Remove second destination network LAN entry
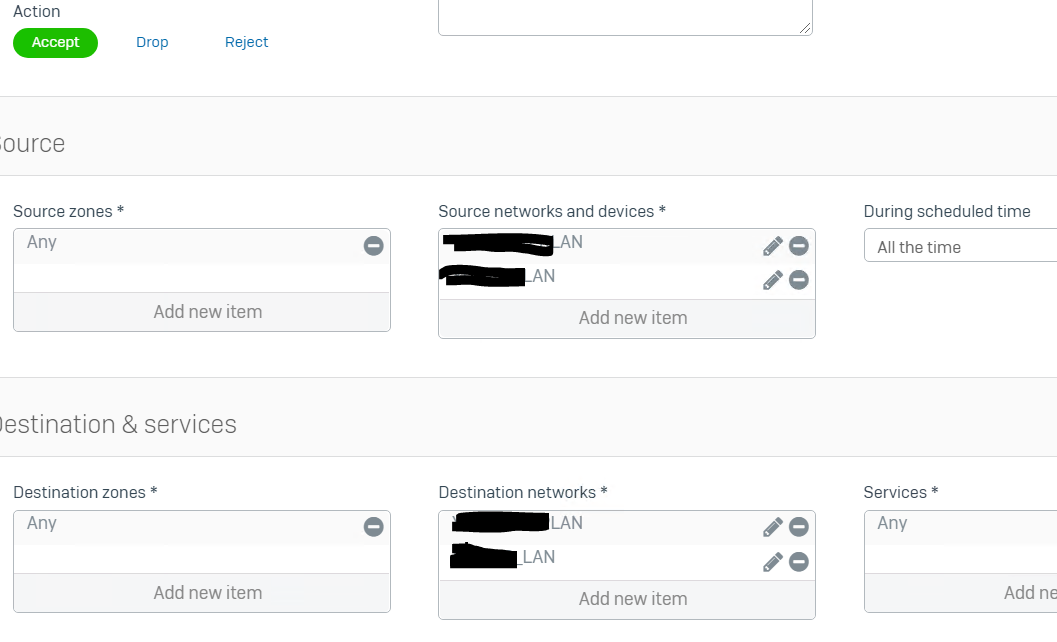The width and height of the screenshot is (1057, 642). pyautogui.click(x=799, y=562)
